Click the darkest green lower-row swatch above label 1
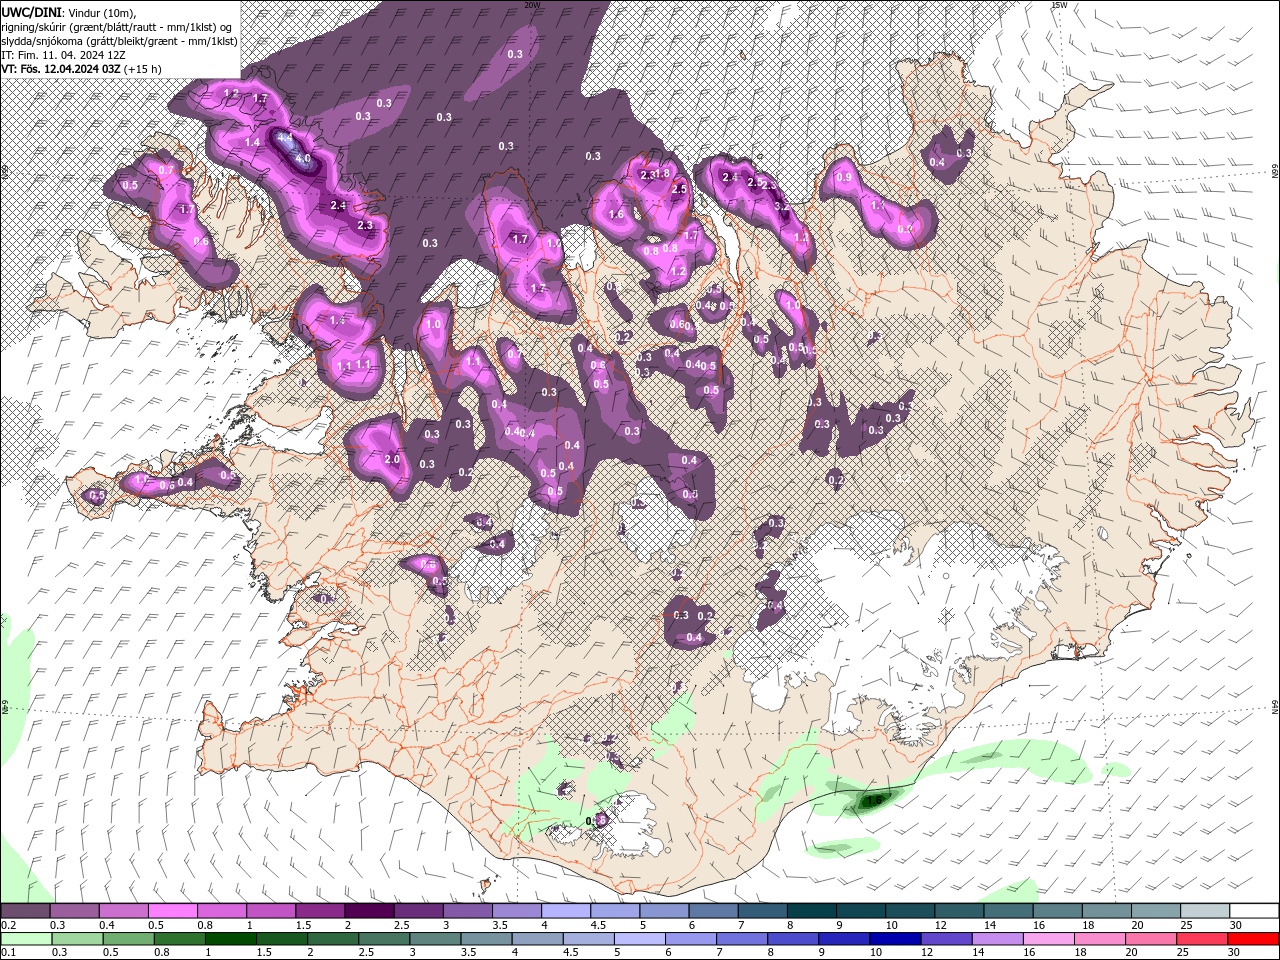The image size is (1280, 960). coord(231,939)
